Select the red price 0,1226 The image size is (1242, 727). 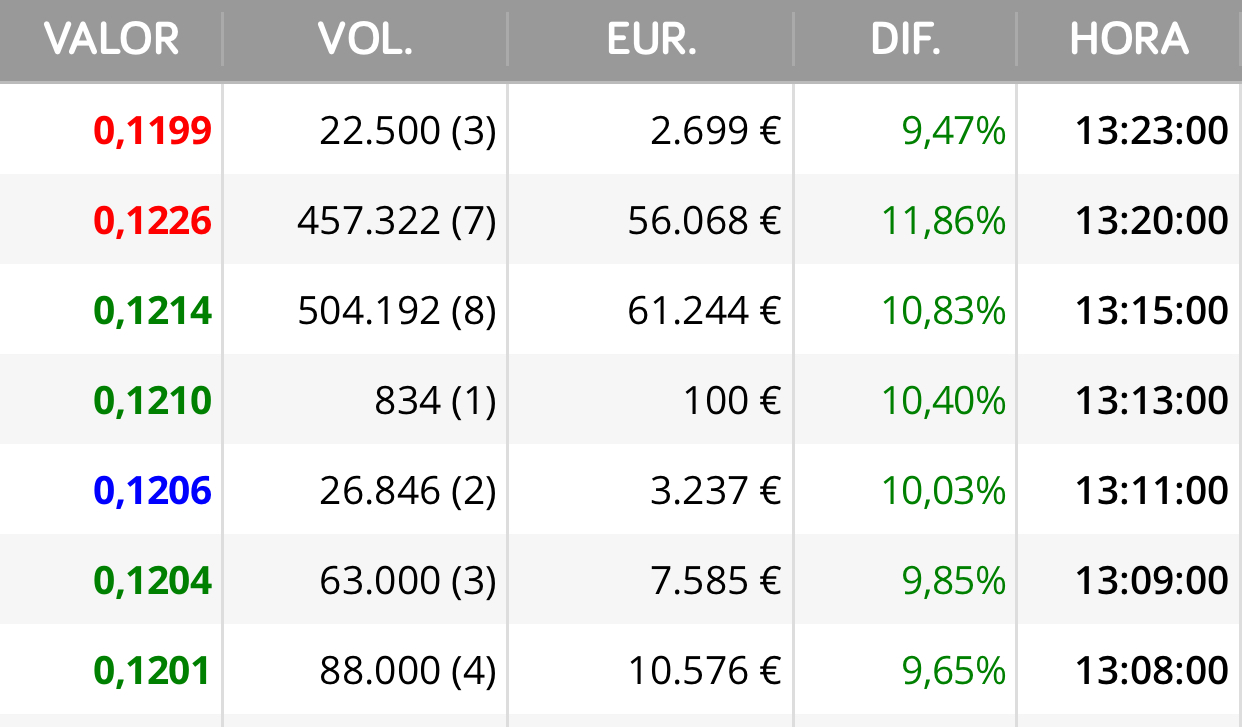pyautogui.click(x=153, y=221)
